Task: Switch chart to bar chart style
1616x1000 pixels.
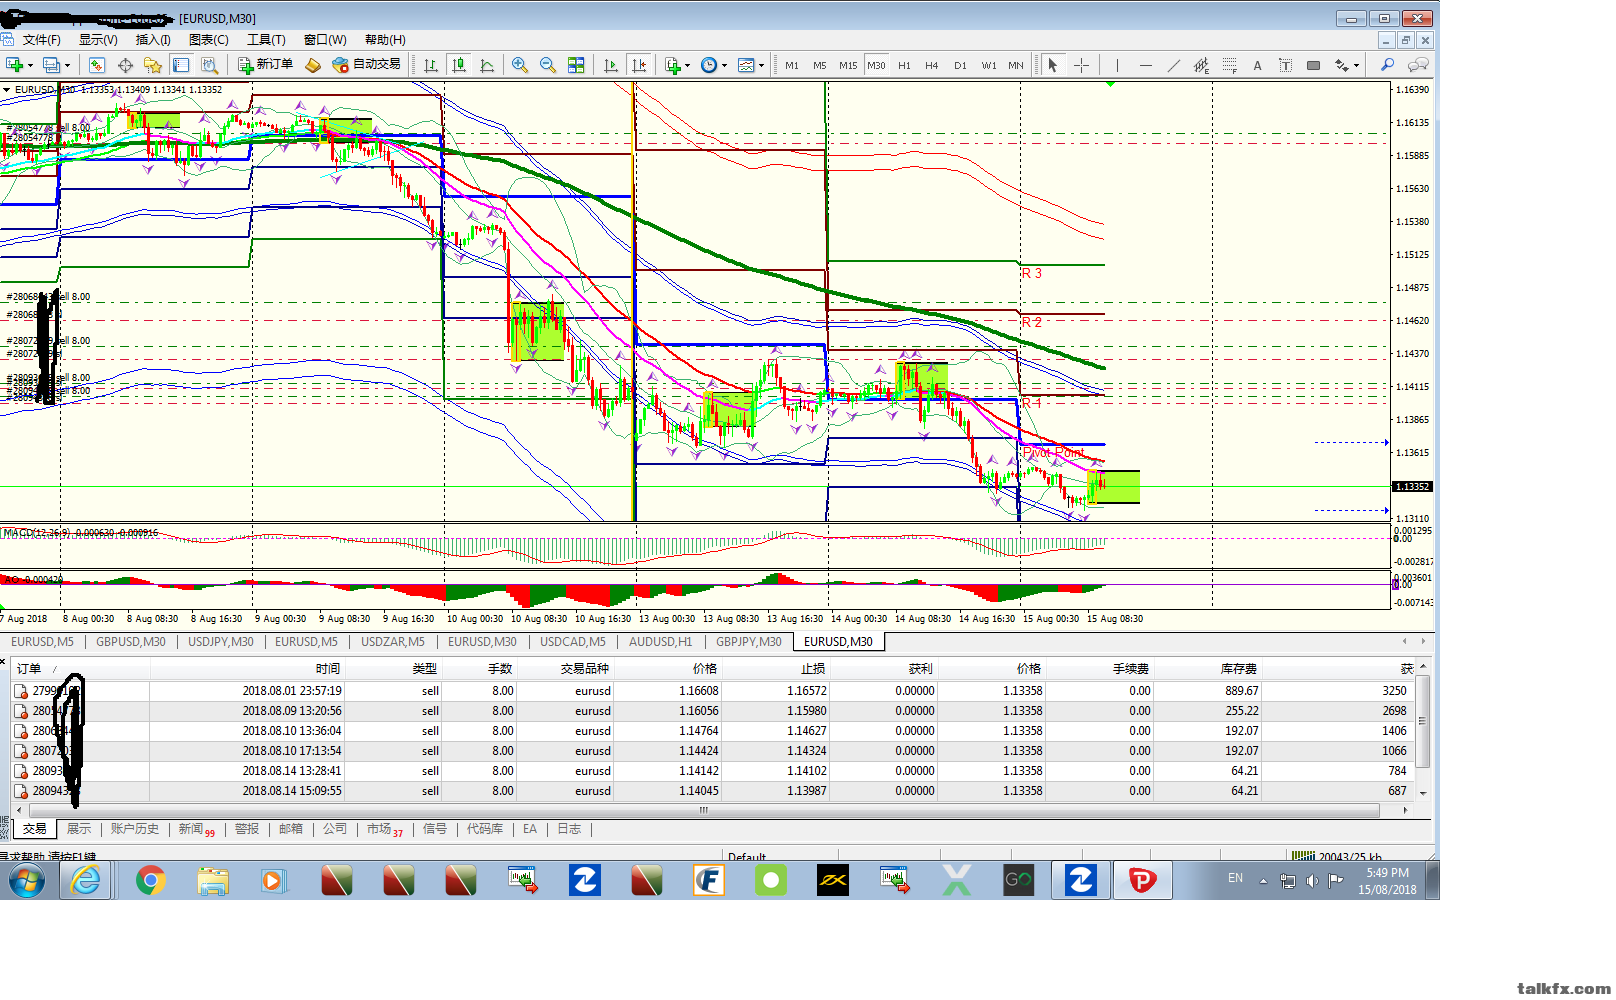Action: pyautogui.click(x=431, y=65)
